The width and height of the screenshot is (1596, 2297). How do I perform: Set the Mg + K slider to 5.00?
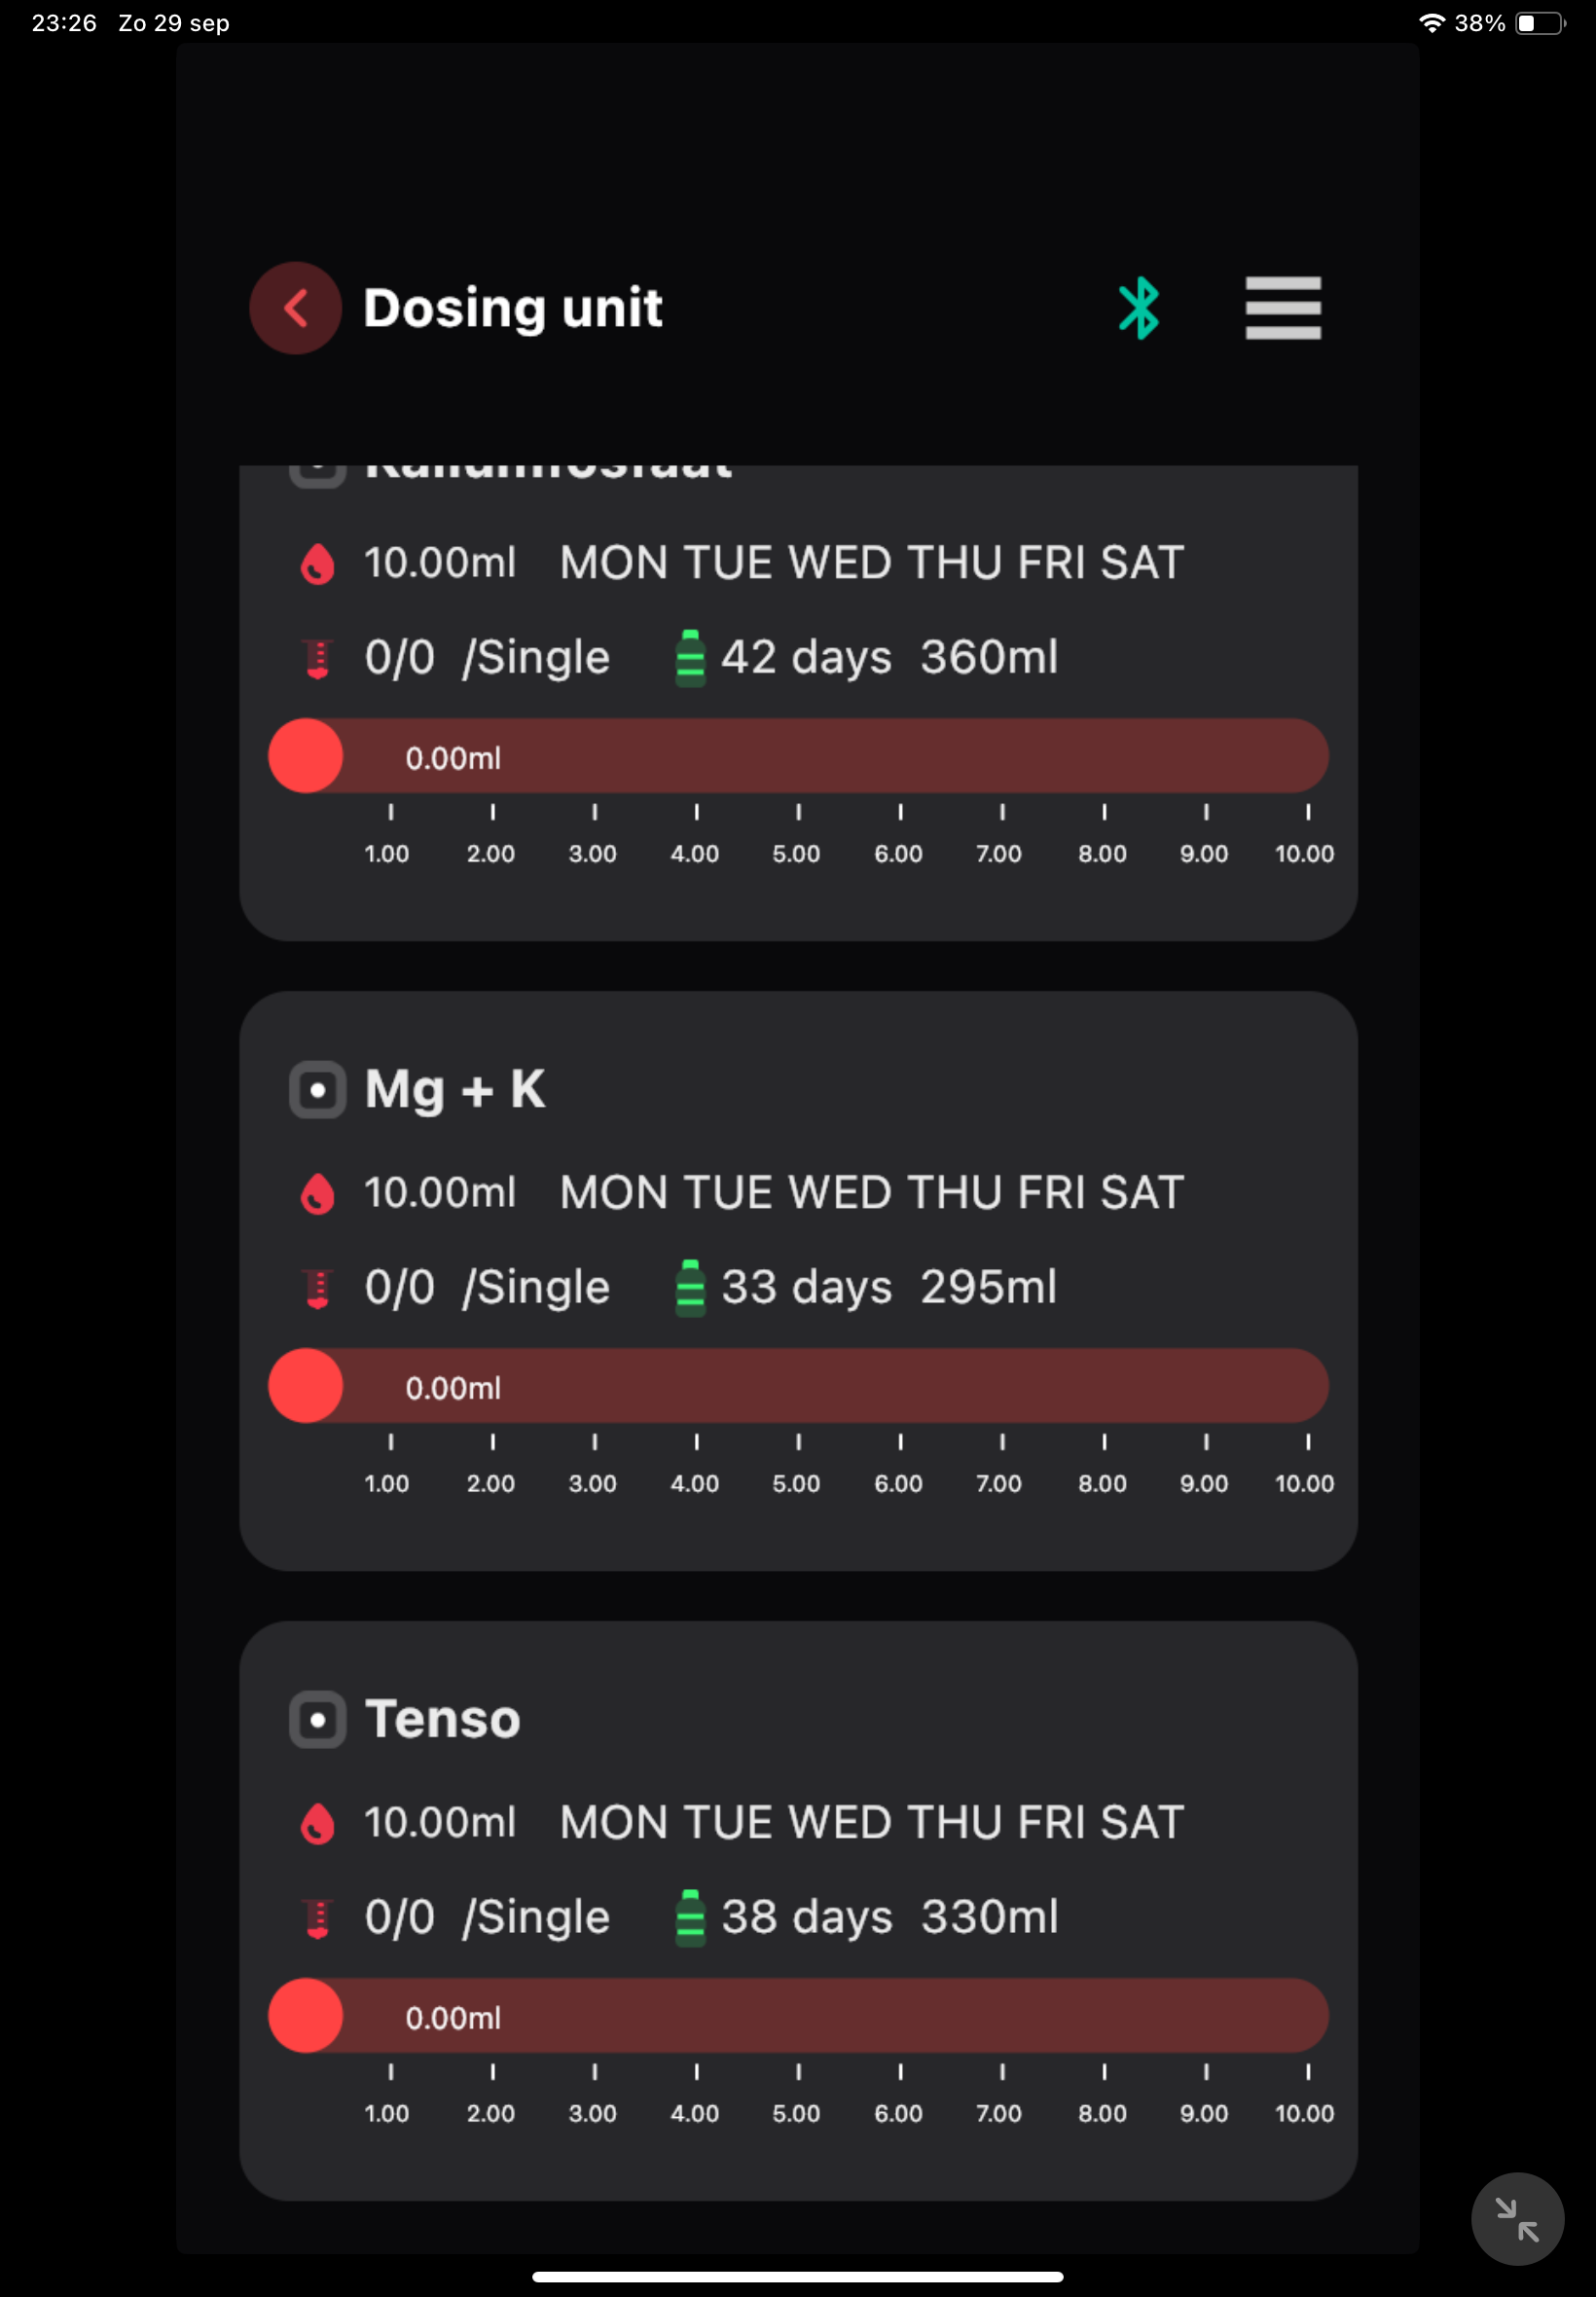click(x=798, y=1386)
